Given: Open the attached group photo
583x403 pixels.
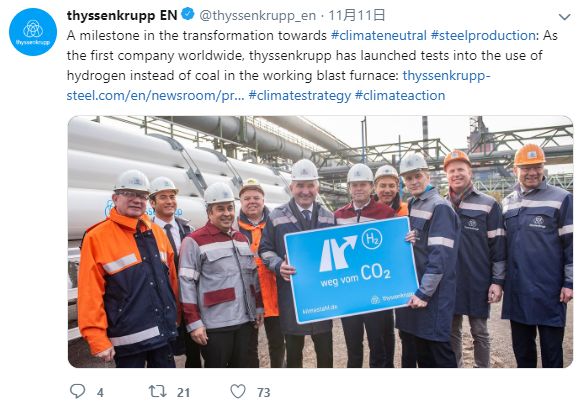Looking at the screenshot, I should click(320, 242).
